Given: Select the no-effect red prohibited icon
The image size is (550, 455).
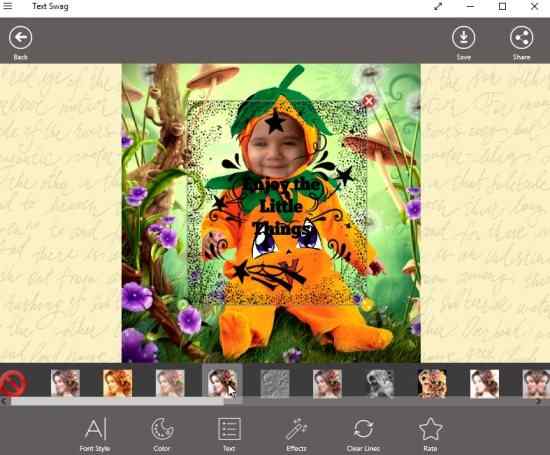Looking at the screenshot, I should pyautogui.click(x=13, y=383).
